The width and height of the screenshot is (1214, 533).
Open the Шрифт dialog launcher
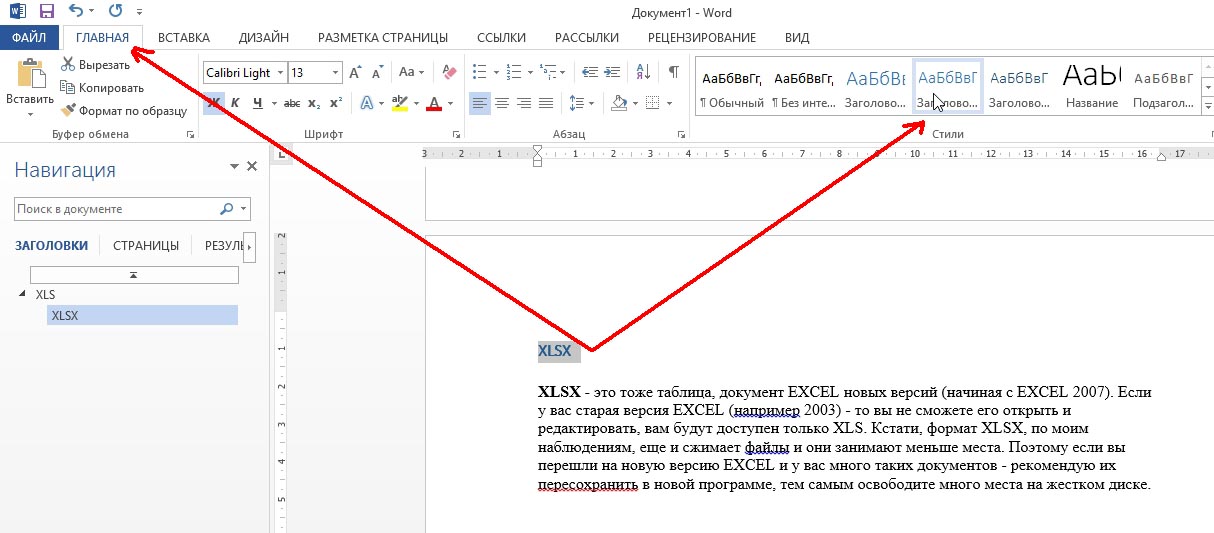(x=457, y=134)
